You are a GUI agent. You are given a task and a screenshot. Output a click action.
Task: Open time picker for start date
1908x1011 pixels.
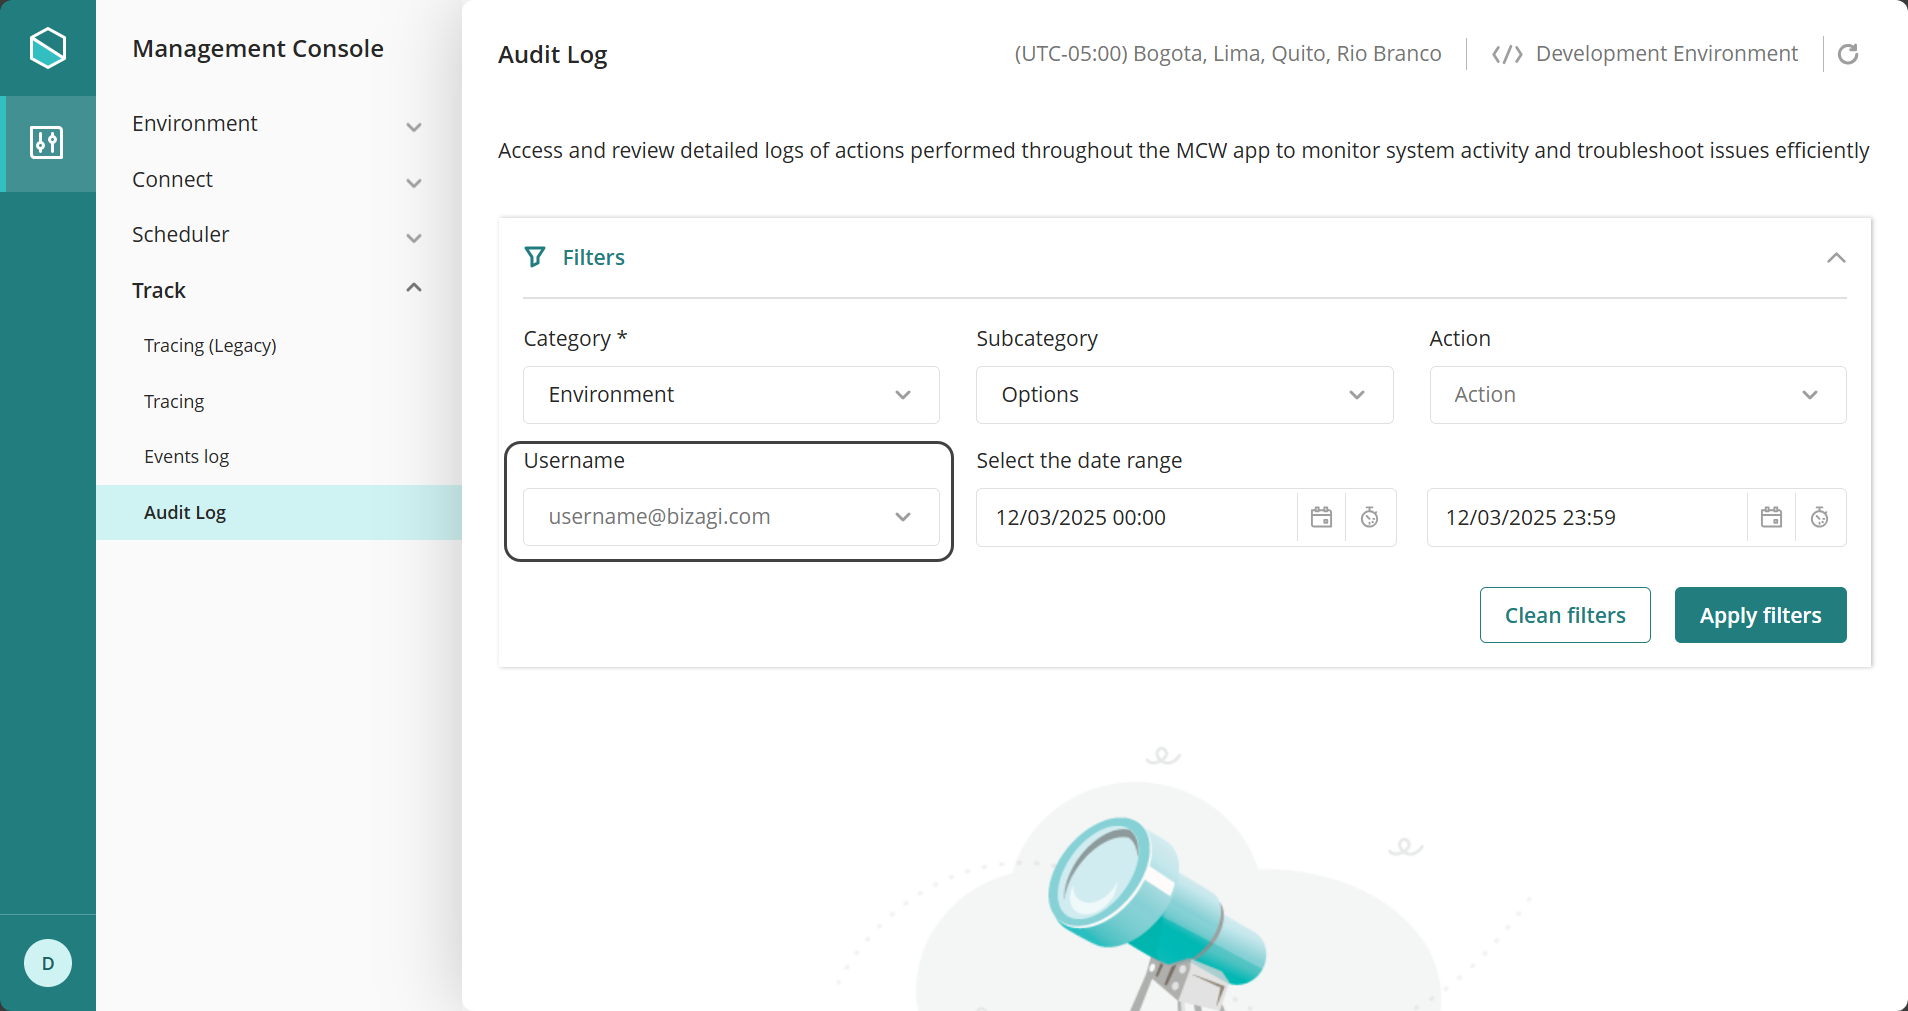[1369, 517]
